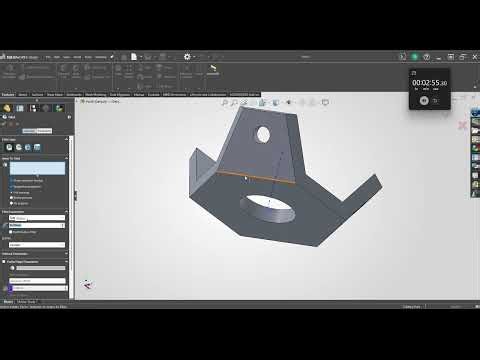
Task: Open SOLIDWORKS help question mark icon
Action: click(426, 57)
